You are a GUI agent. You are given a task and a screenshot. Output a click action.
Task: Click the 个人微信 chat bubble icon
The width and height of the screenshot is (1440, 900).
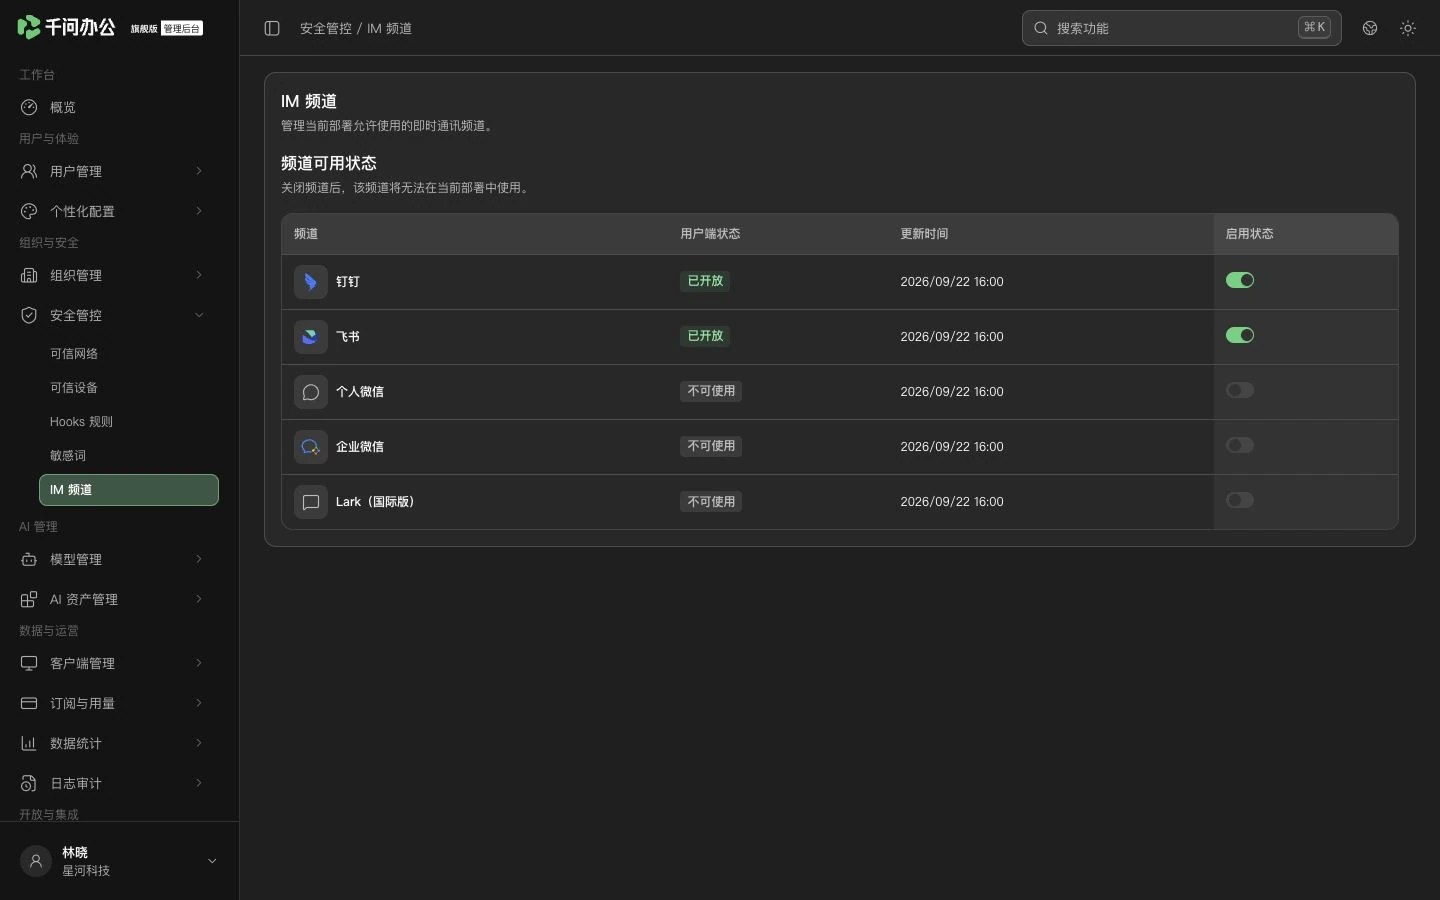[x=311, y=392]
